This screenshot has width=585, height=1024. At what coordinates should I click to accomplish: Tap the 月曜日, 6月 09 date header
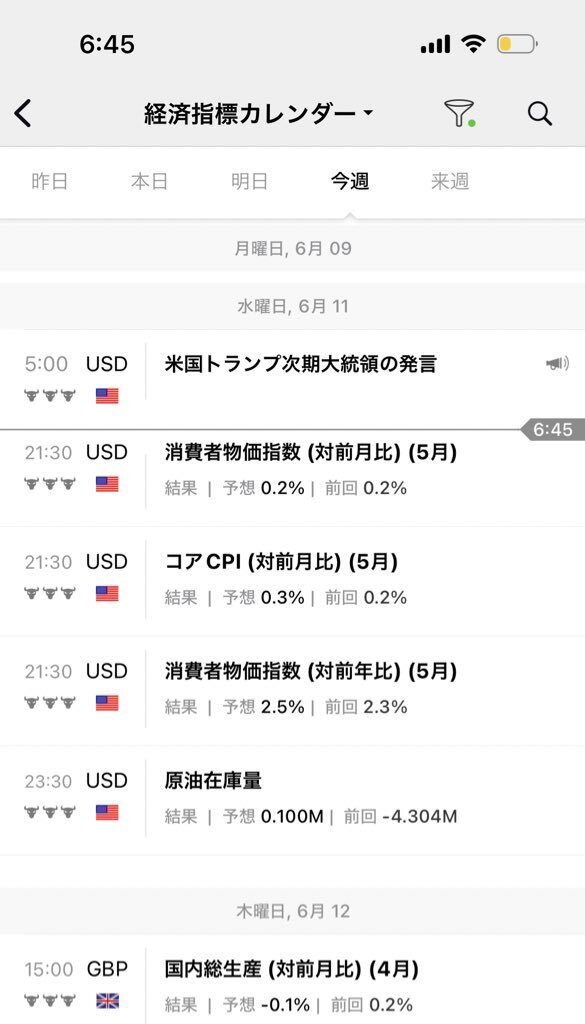tap(292, 248)
